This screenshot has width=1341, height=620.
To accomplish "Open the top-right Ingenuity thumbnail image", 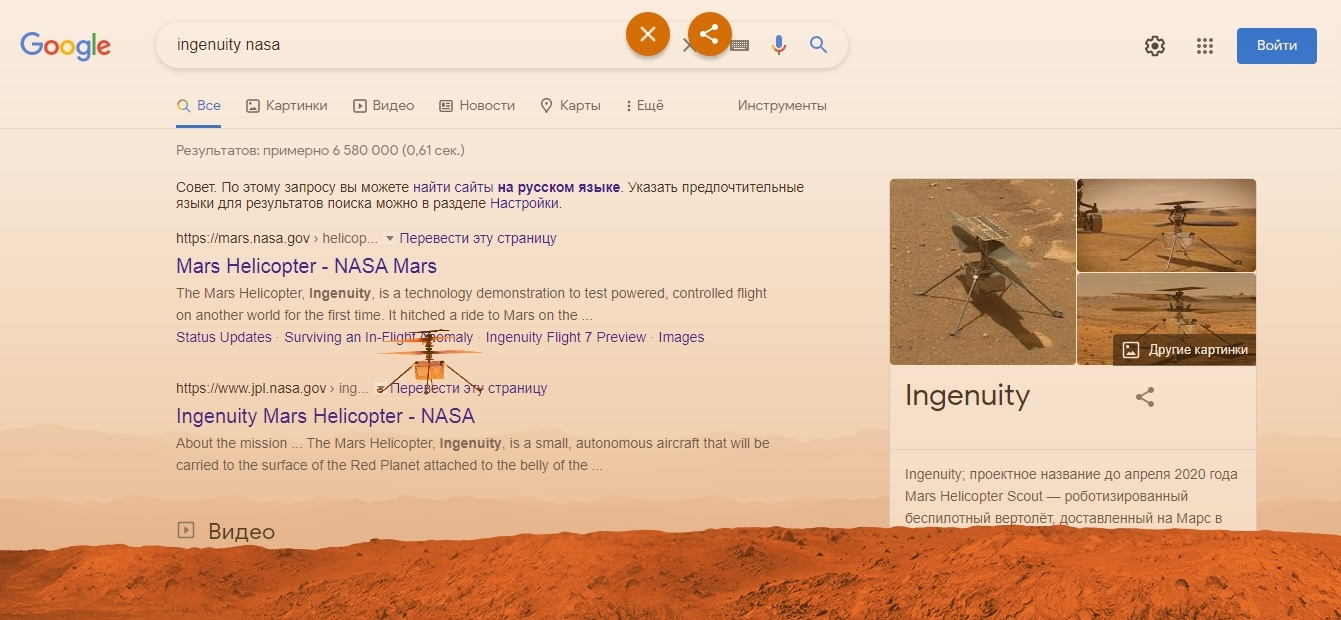I will [x=1166, y=225].
